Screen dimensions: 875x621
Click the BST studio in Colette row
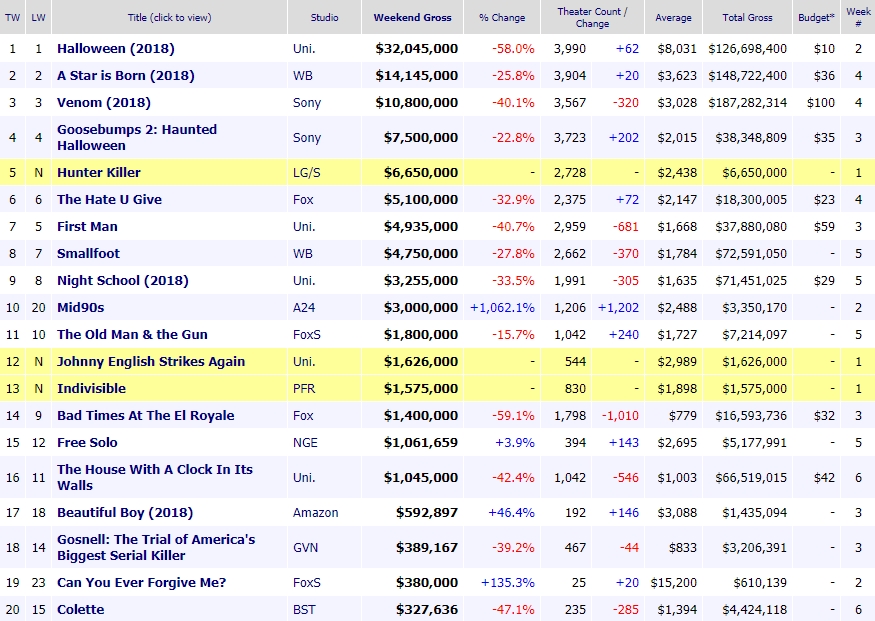(x=304, y=609)
